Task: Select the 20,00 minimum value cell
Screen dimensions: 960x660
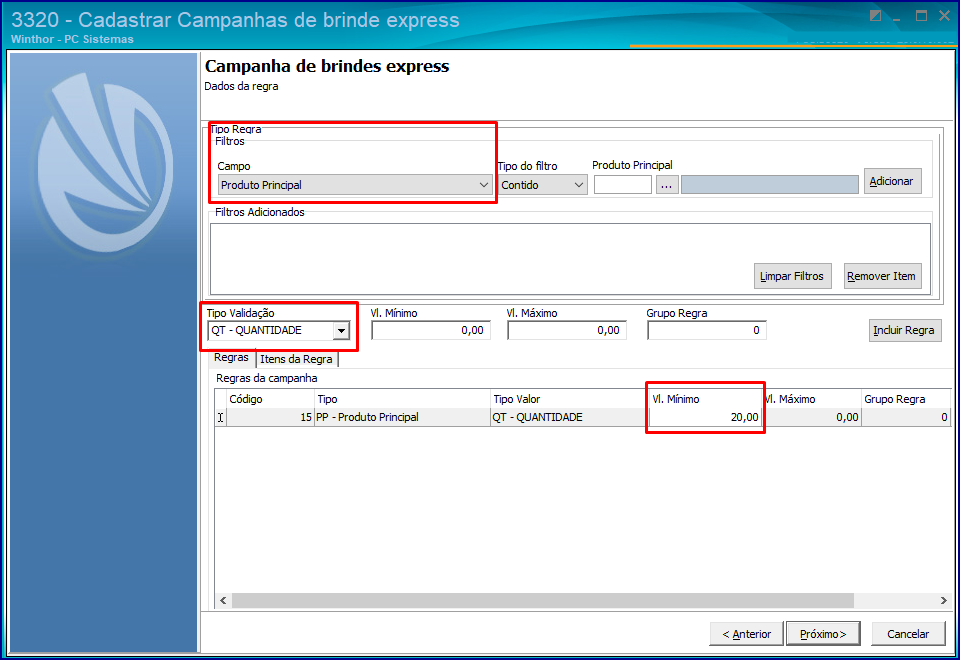Action: [704, 418]
